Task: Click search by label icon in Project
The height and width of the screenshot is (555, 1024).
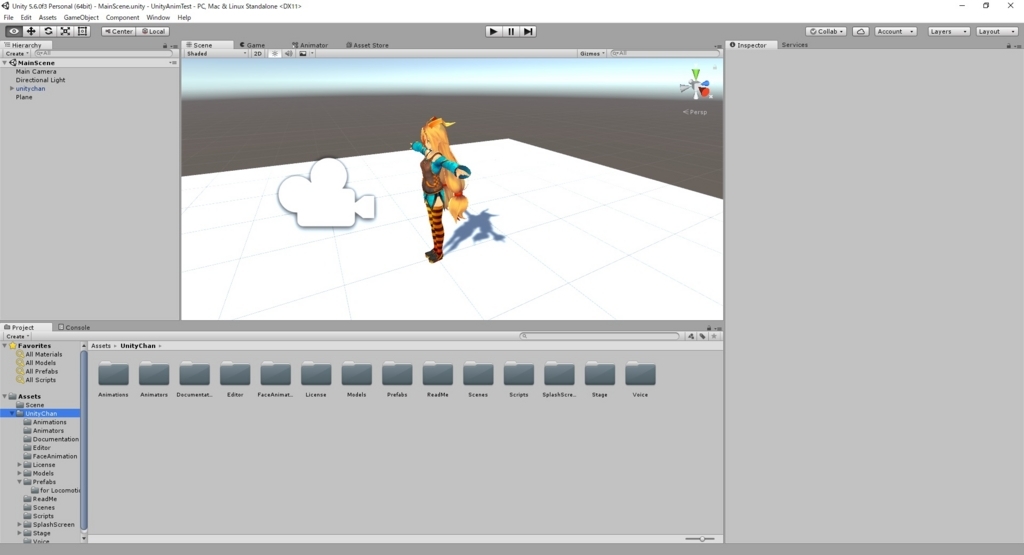Action: coord(703,336)
